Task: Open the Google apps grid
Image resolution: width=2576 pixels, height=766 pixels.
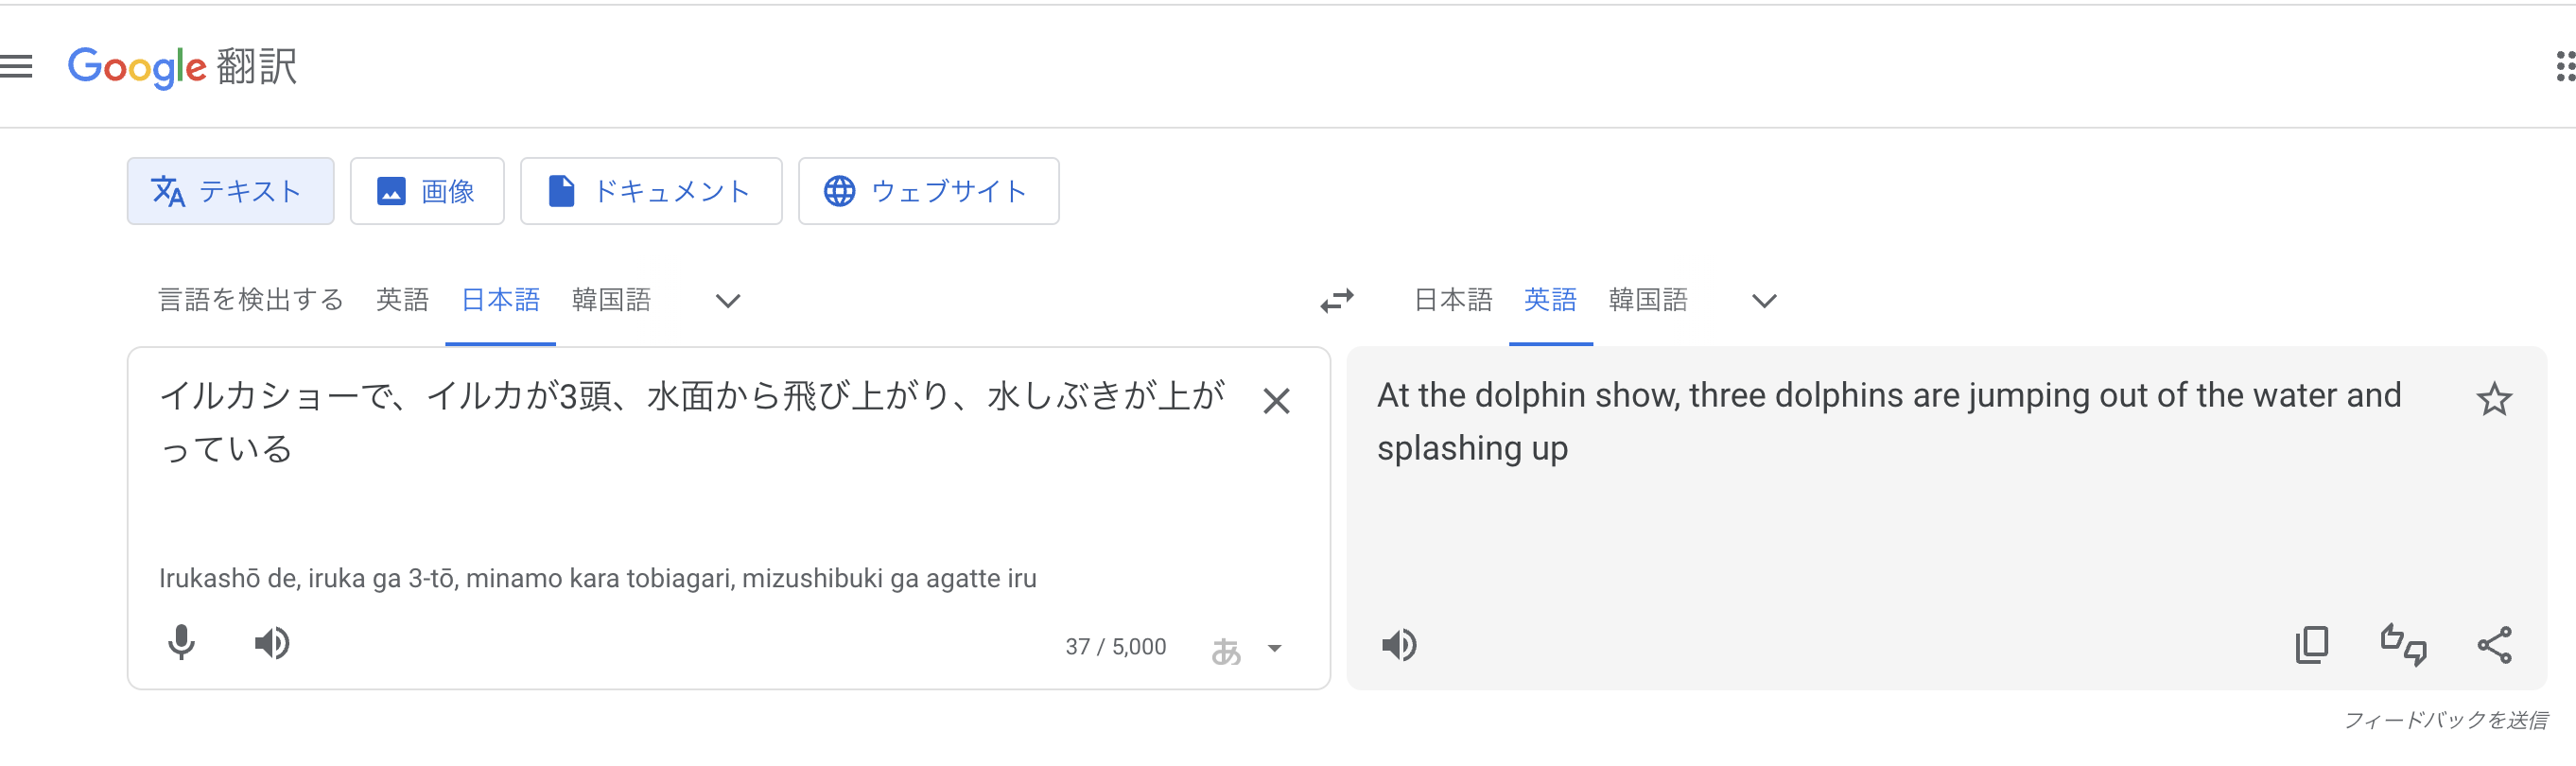Action: [x=2563, y=66]
